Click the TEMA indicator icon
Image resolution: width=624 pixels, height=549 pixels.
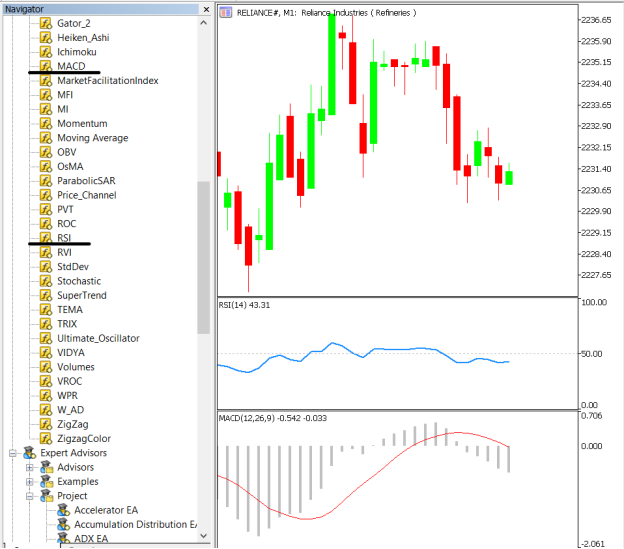click(46, 310)
